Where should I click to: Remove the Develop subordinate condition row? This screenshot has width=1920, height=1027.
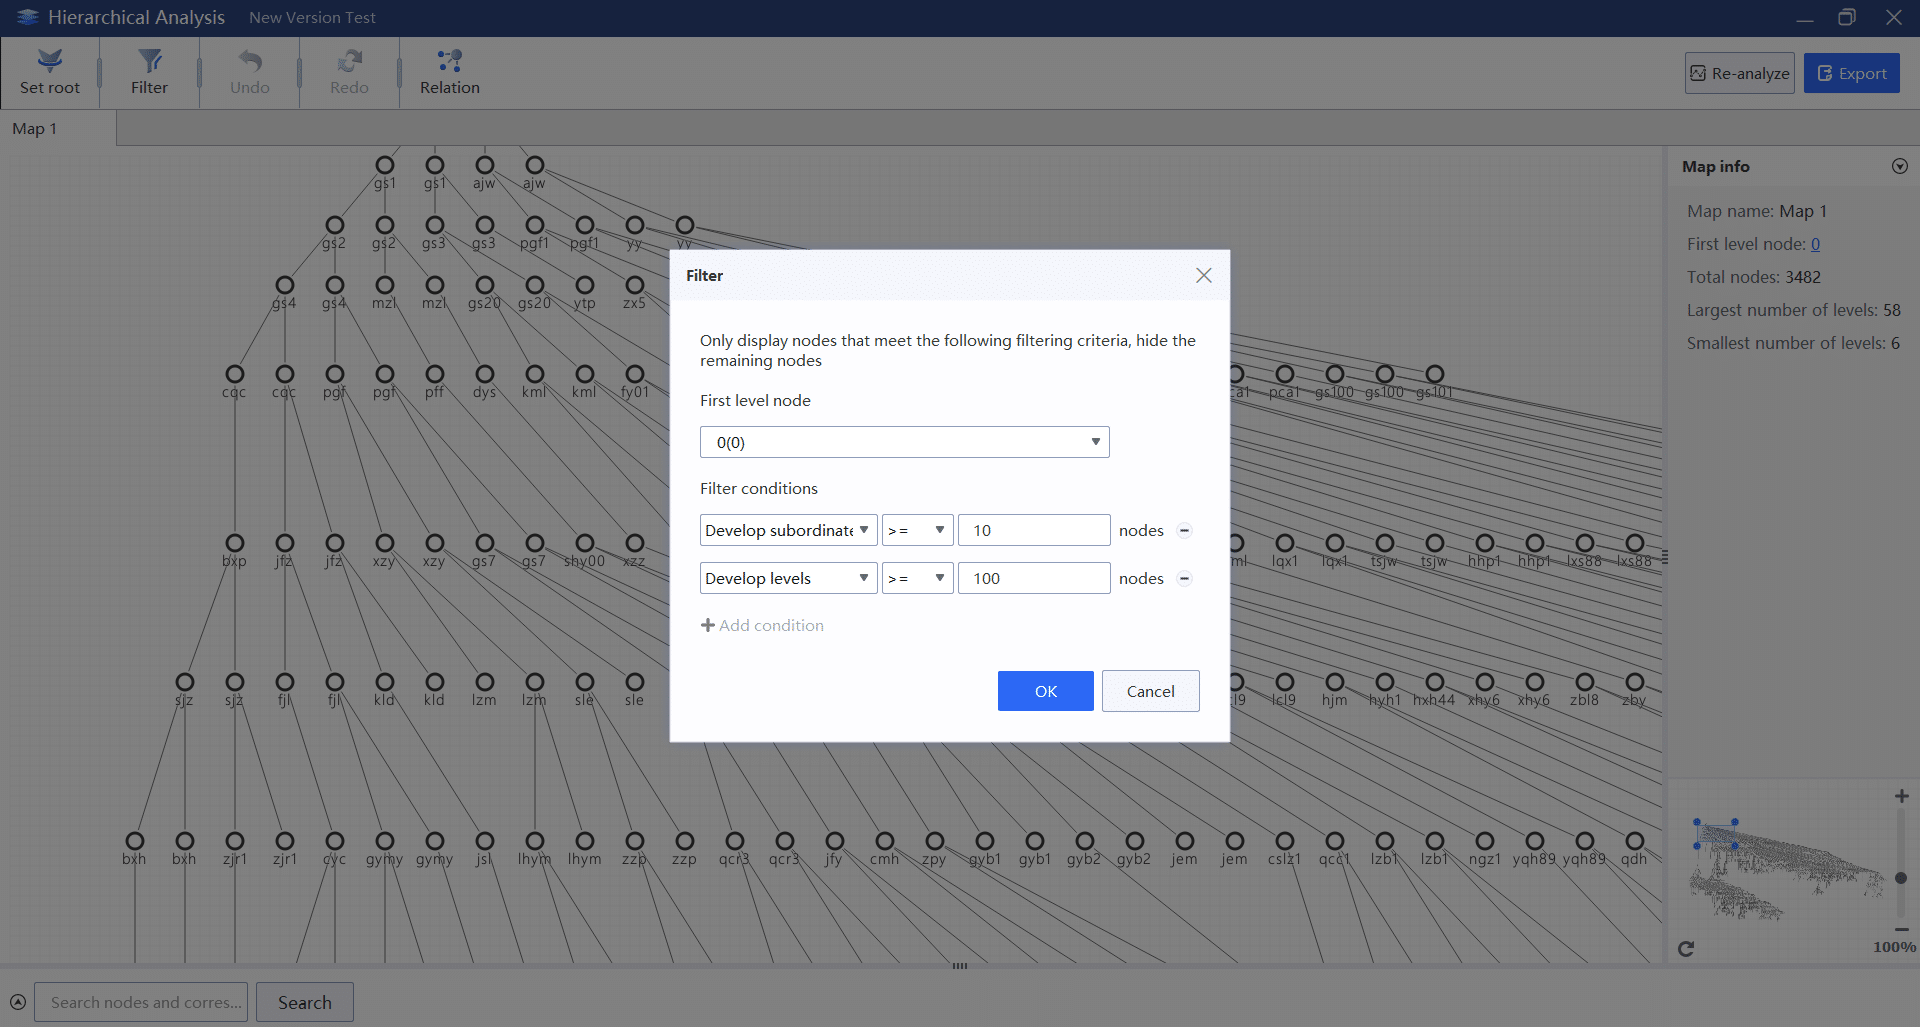(x=1184, y=530)
